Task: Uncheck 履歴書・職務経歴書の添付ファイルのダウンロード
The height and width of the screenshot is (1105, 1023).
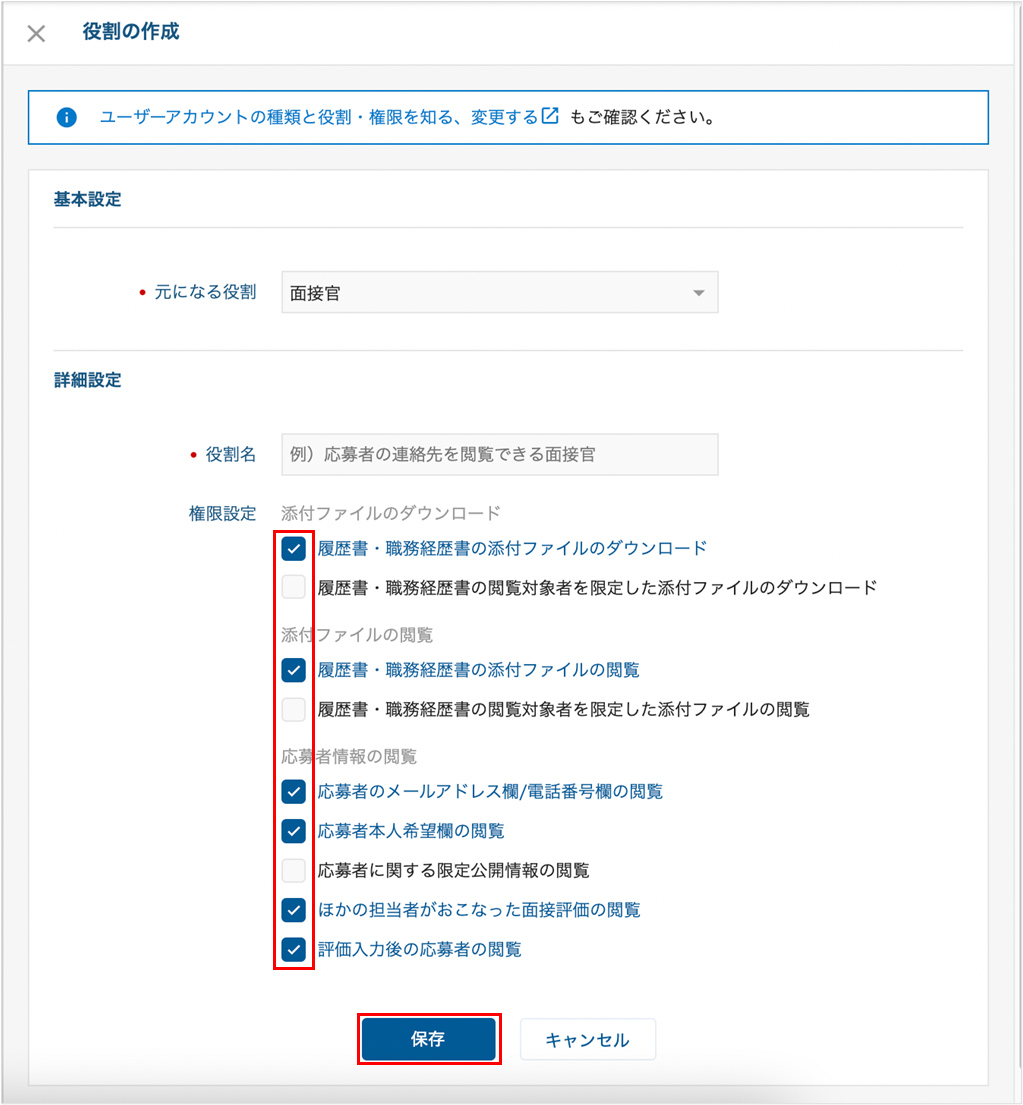Action: pos(294,548)
